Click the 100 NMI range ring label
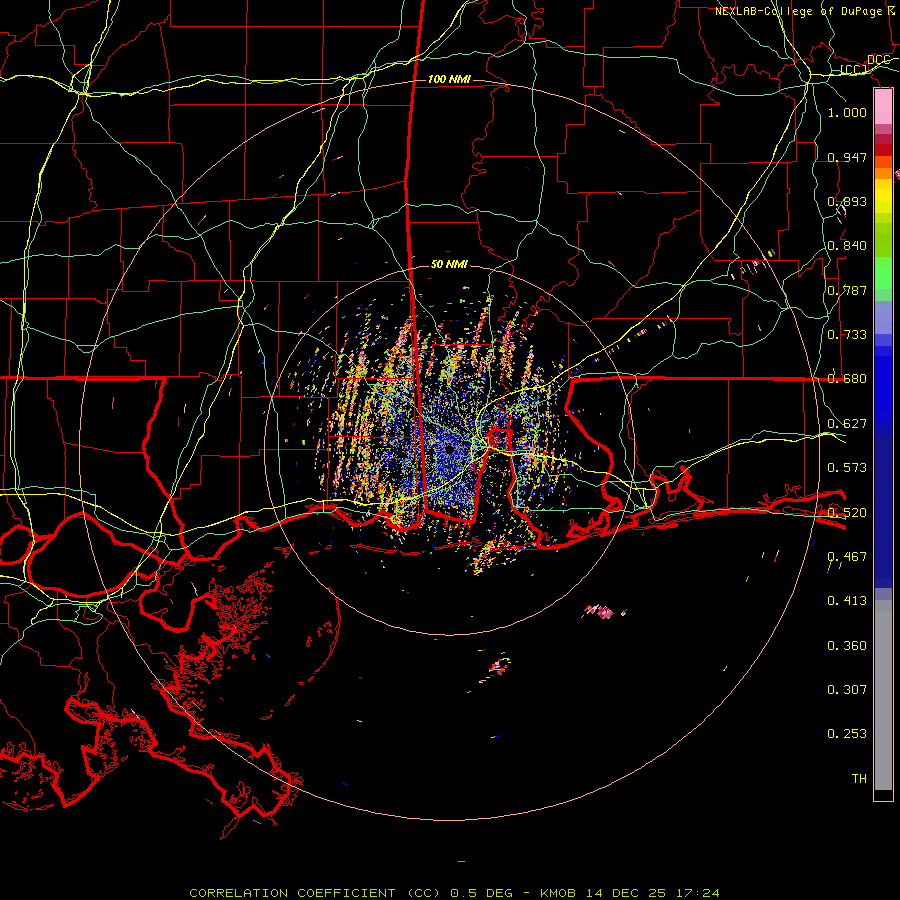 (x=449, y=79)
